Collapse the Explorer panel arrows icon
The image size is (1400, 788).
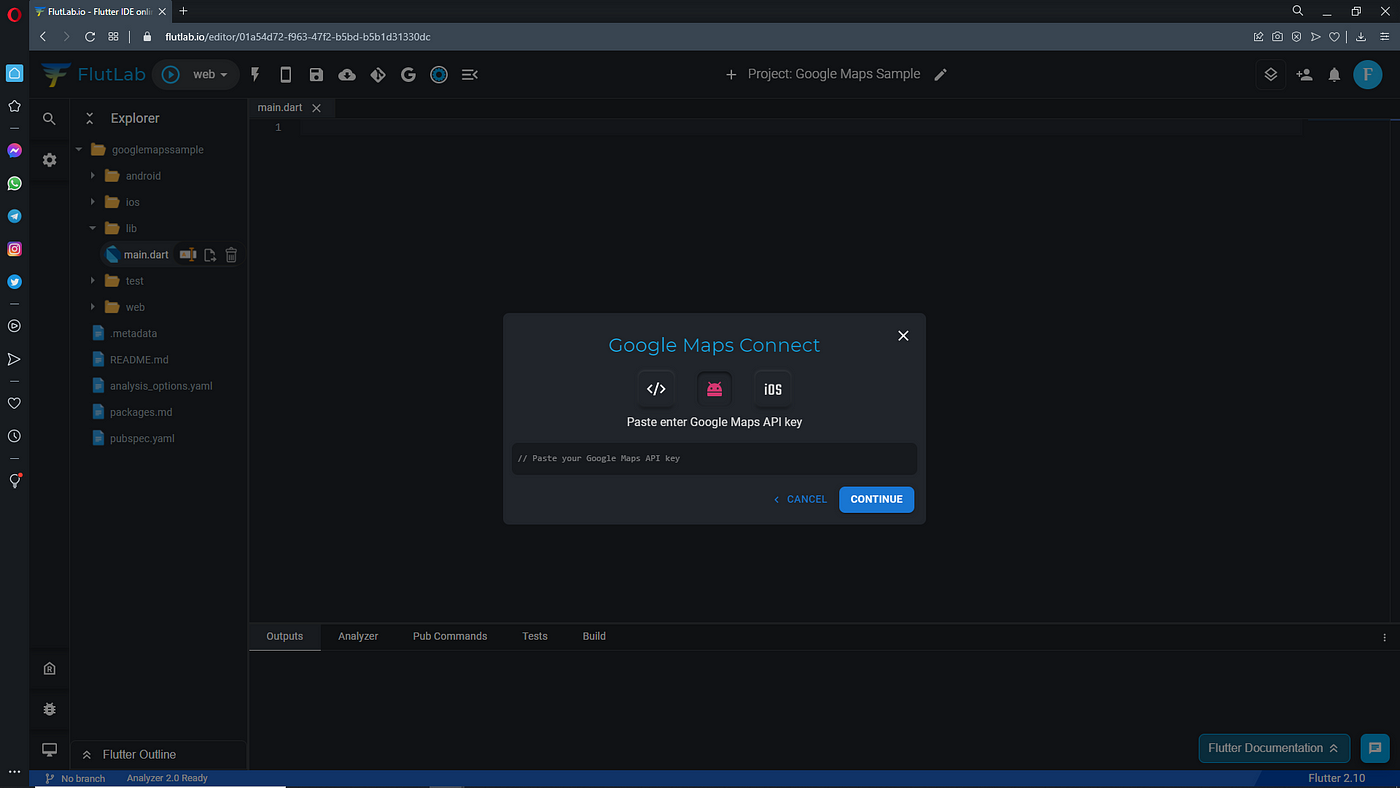point(89,118)
